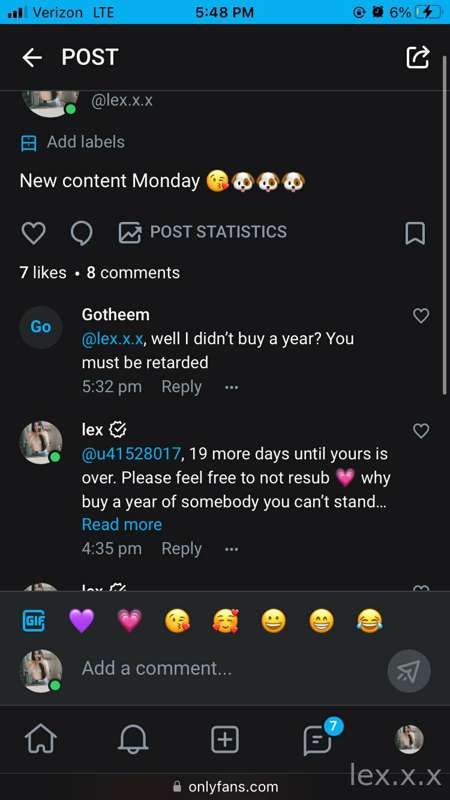Image resolution: width=450 pixels, height=800 pixels.
Task: Go back using the arrow icon
Action: tap(32, 58)
